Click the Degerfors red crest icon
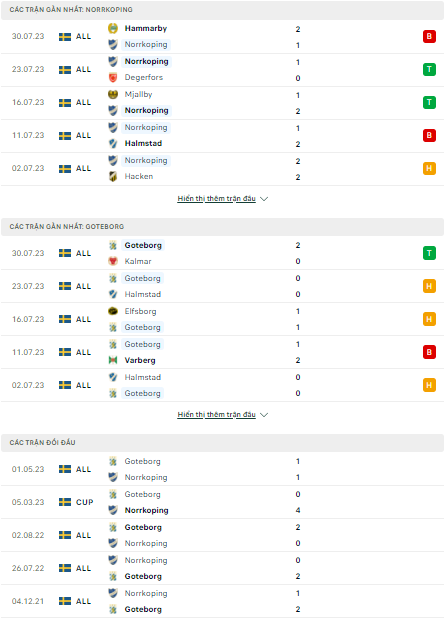The height and width of the screenshot is (618, 444). (x=113, y=78)
